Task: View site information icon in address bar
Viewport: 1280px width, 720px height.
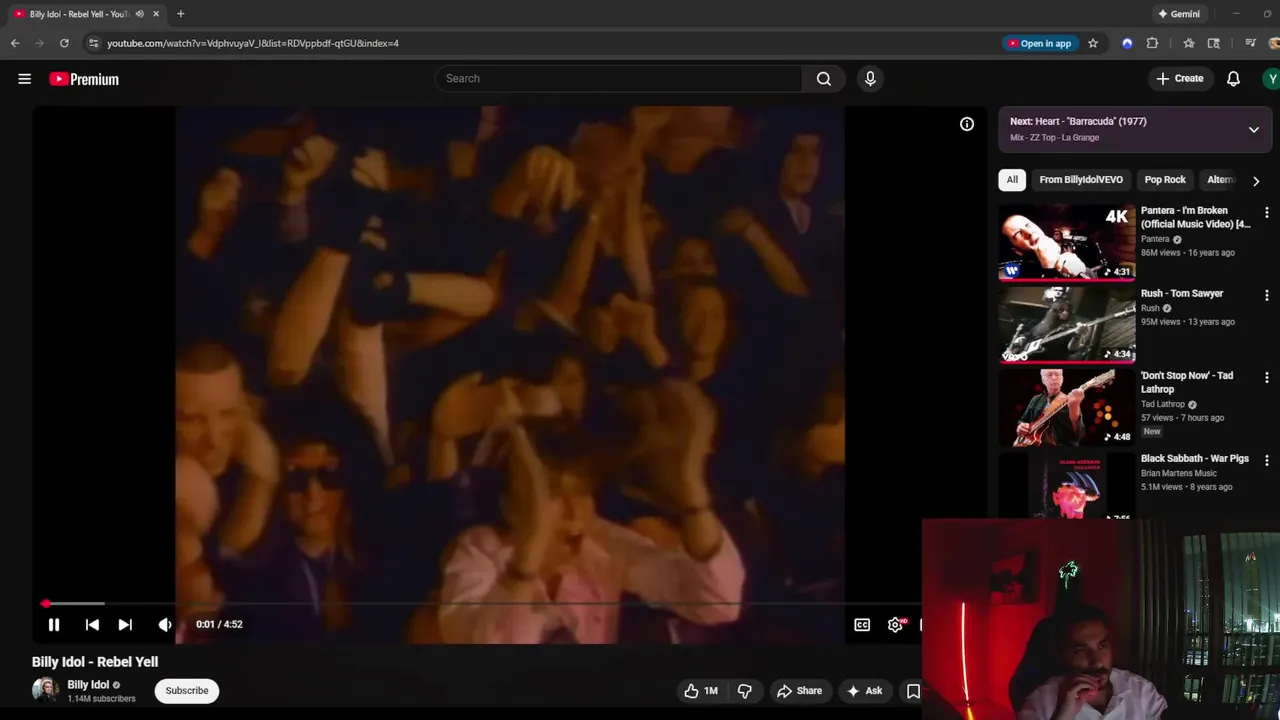Action: 94,43
